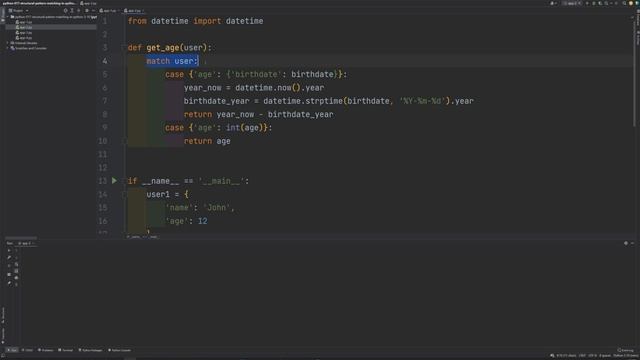
Task: Print the Run panel output
Action: coord(16,278)
